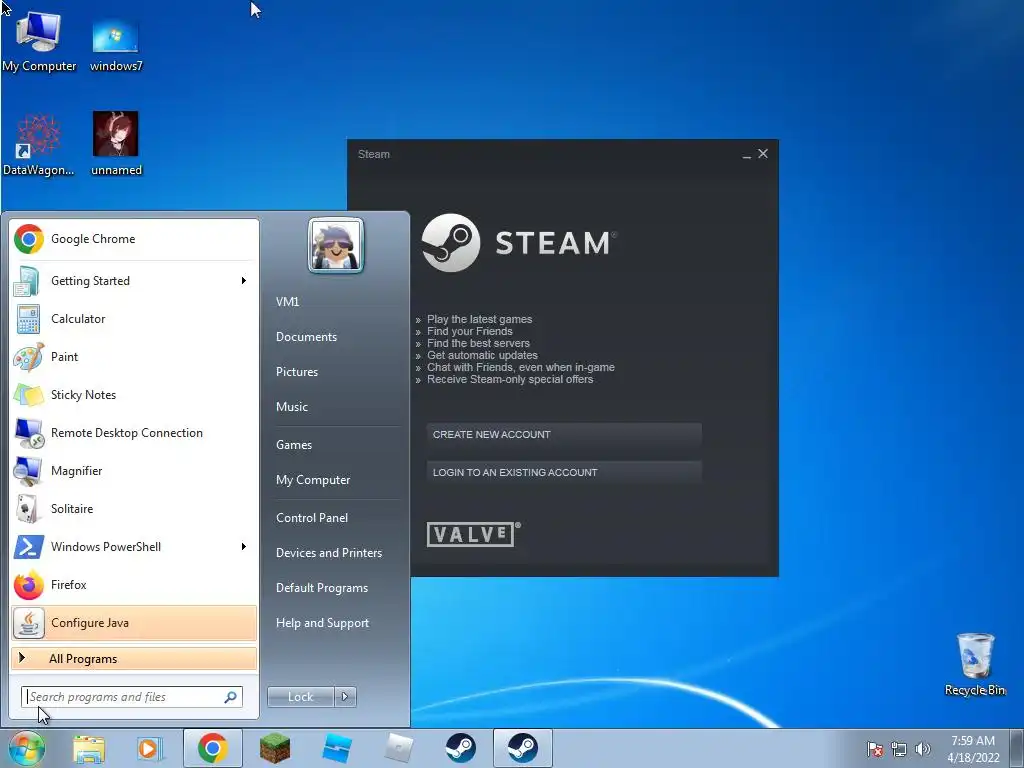Click the search magnifier icon in the Start menu
Screen dimensions: 1024x768
tap(231, 697)
